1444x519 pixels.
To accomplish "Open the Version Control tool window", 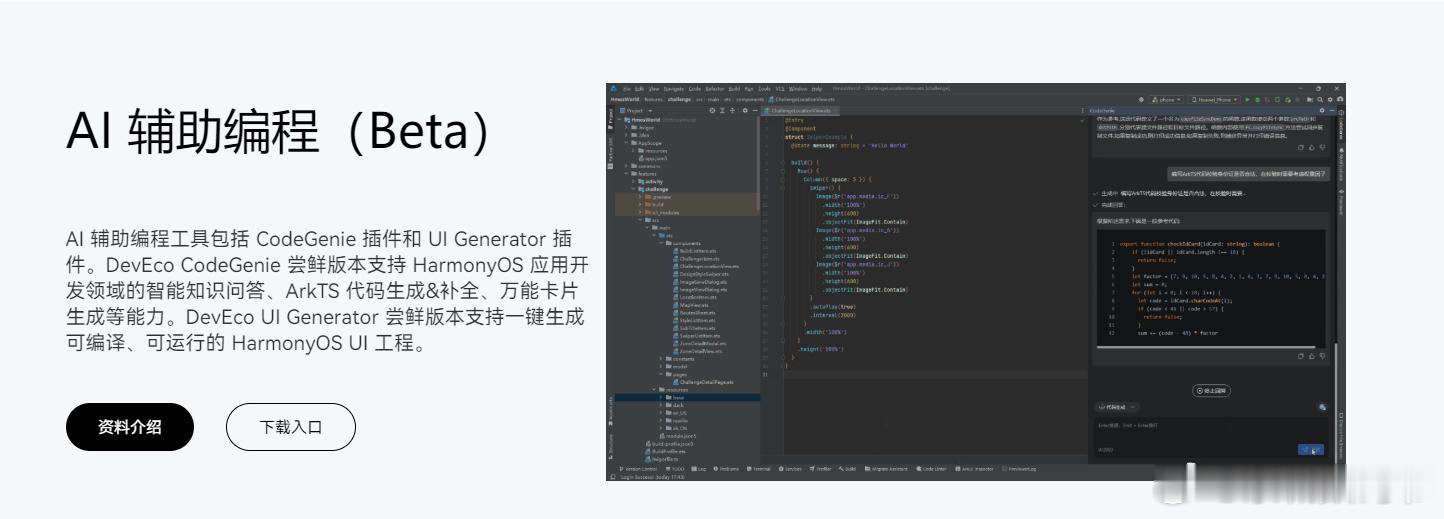I will pyautogui.click(x=638, y=469).
